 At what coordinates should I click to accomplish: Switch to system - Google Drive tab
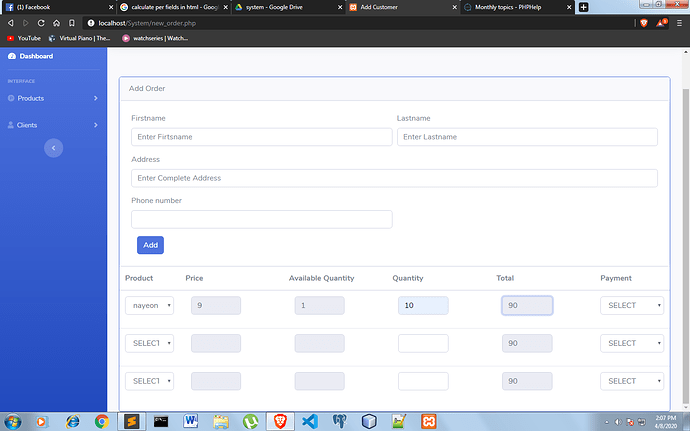(x=288, y=7)
